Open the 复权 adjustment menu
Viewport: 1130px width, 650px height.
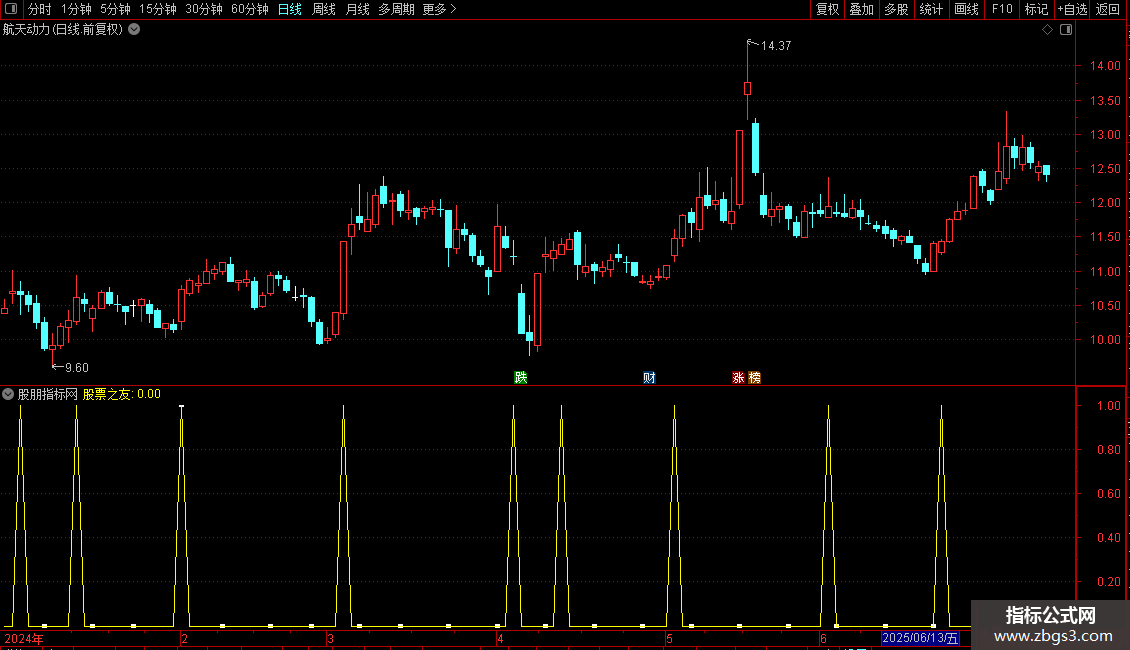827,9
